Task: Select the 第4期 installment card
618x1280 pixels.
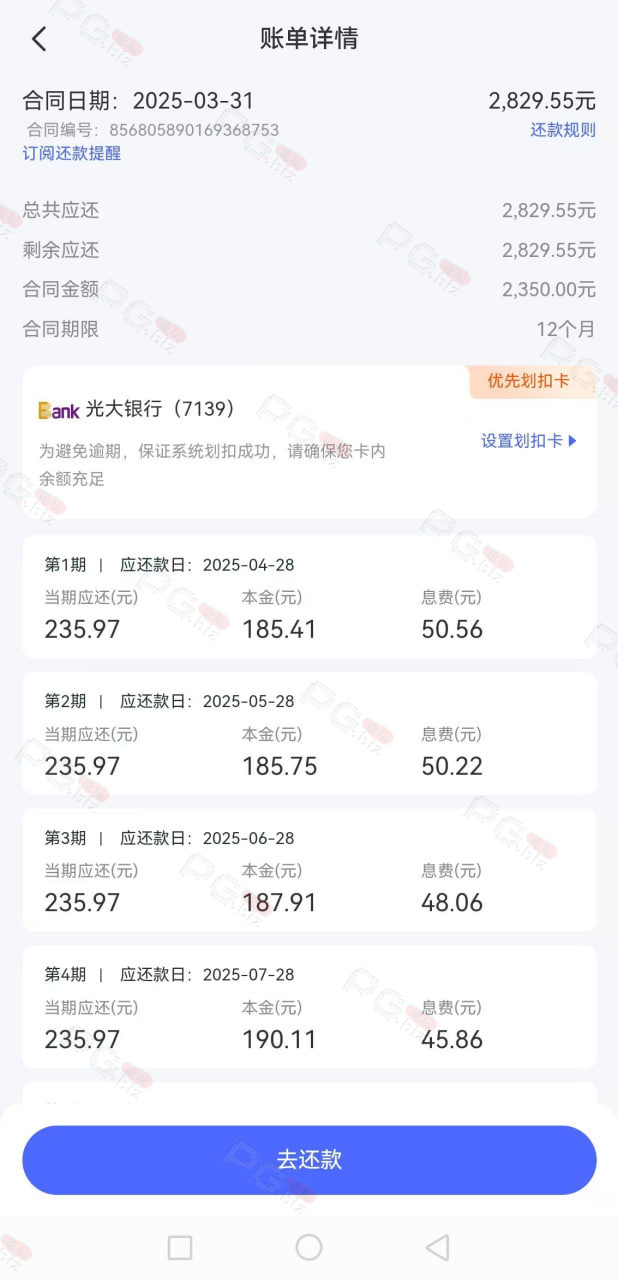Action: pos(309,1007)
